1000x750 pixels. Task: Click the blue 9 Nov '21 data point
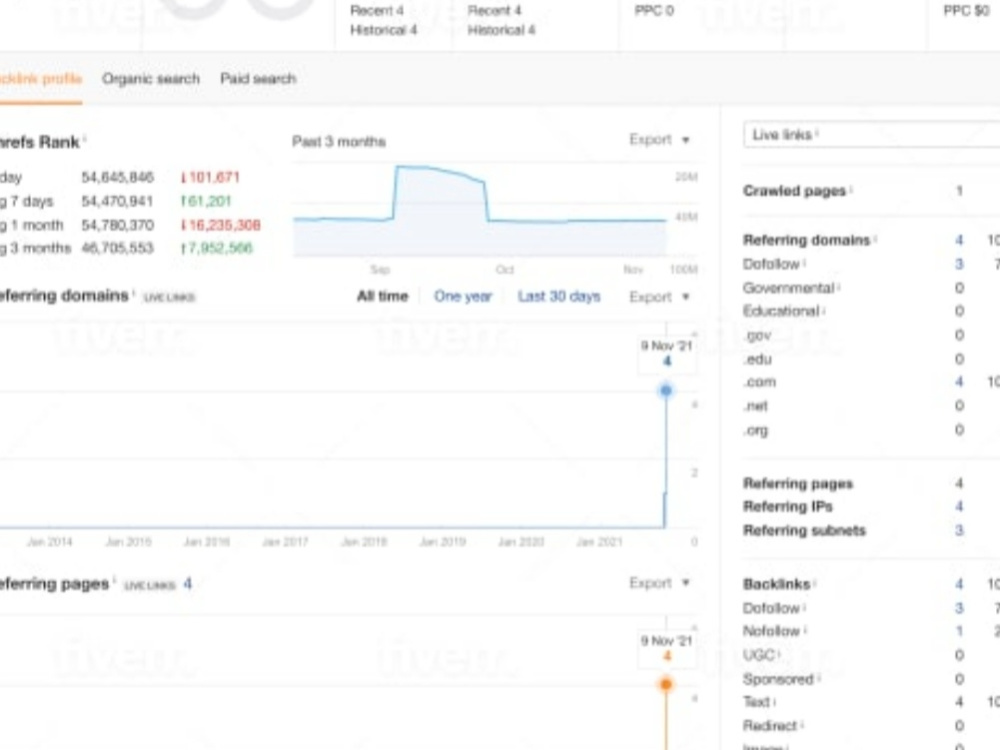tap(666, 390)
